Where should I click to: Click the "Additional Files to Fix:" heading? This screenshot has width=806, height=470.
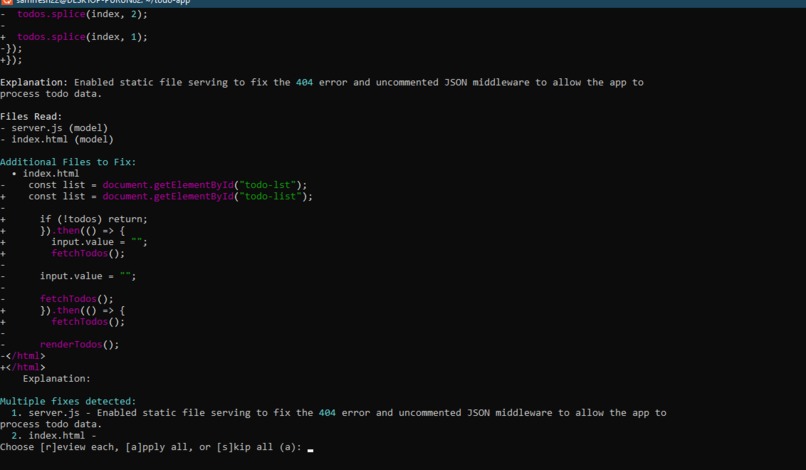point(68,162)
